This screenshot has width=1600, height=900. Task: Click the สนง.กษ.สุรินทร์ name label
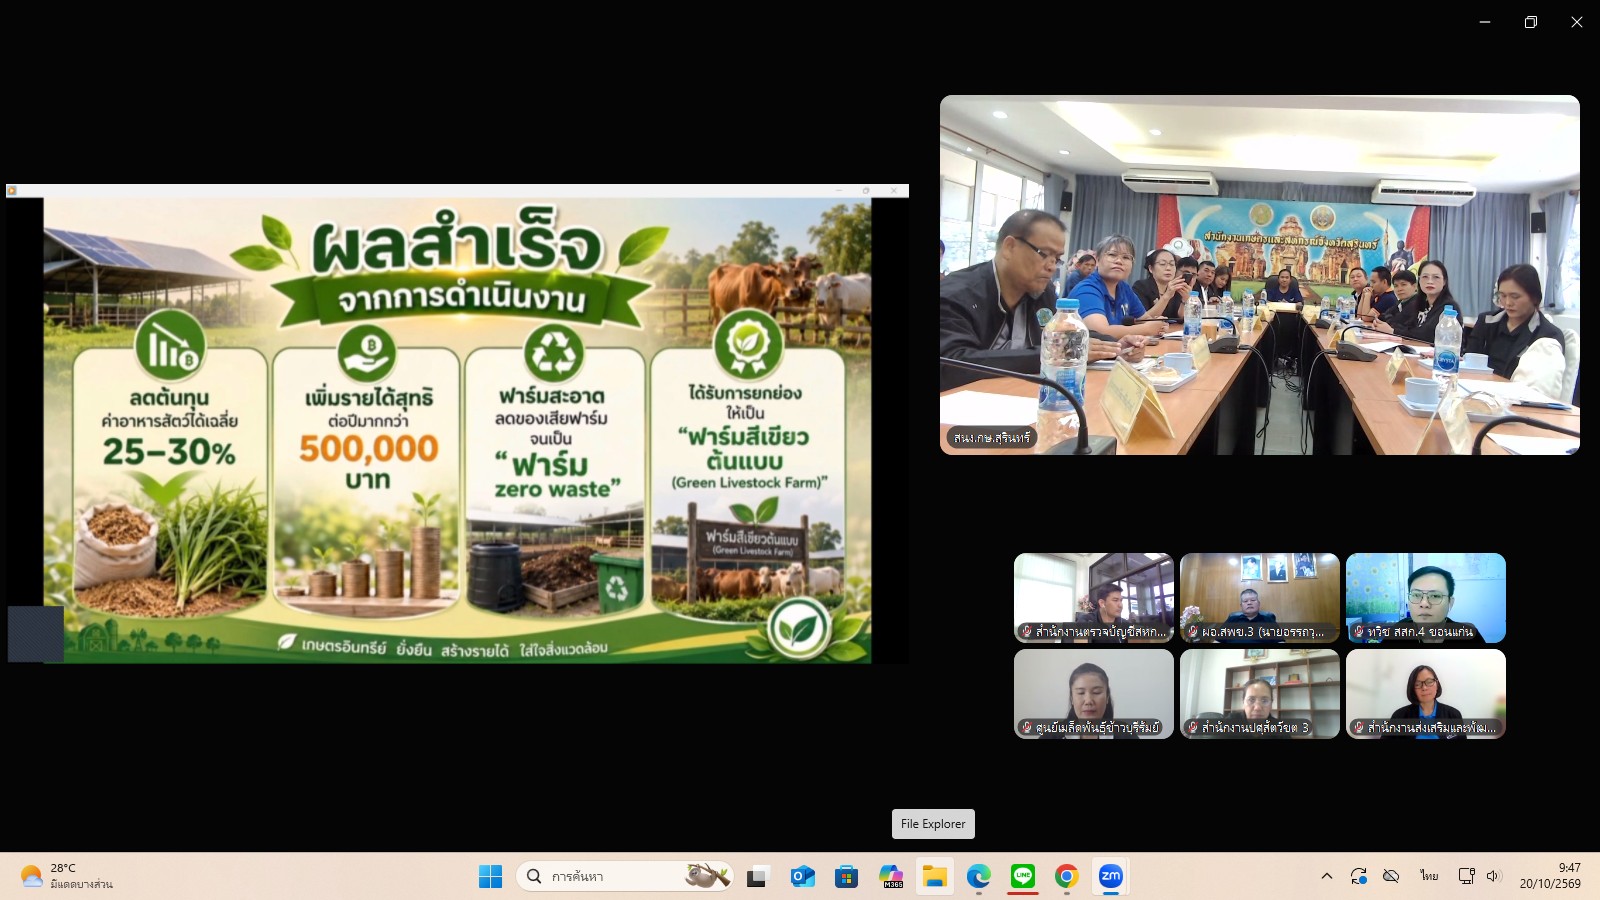[991, 437]
